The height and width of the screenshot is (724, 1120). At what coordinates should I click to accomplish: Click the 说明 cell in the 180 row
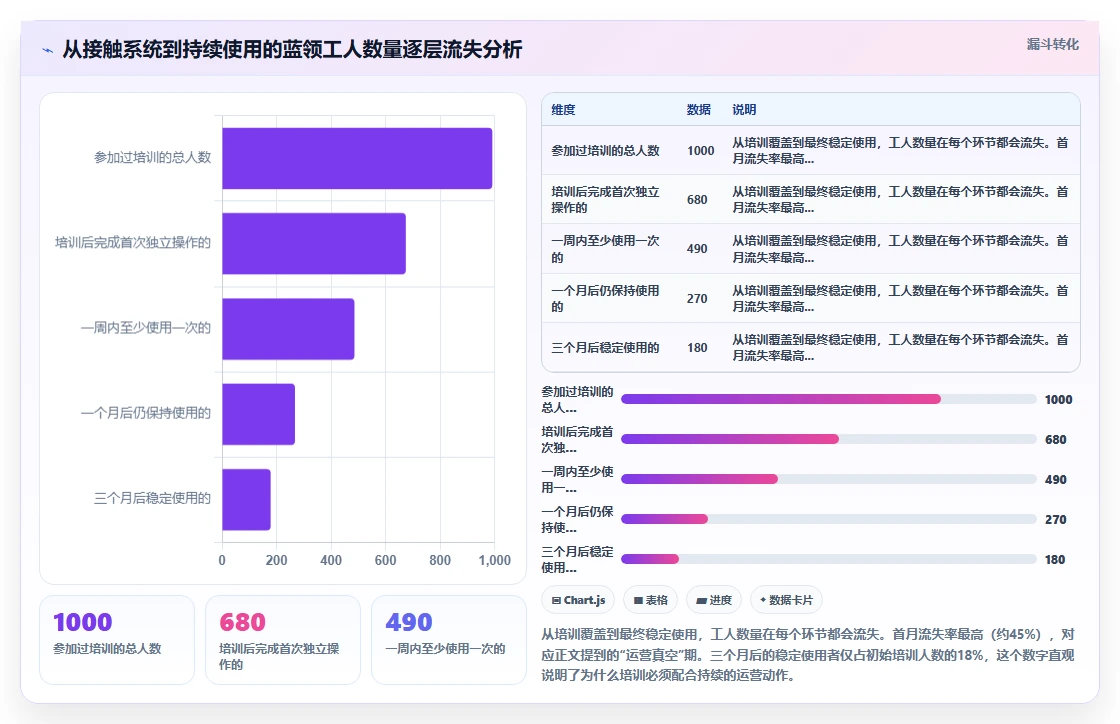tap(900, 348)
